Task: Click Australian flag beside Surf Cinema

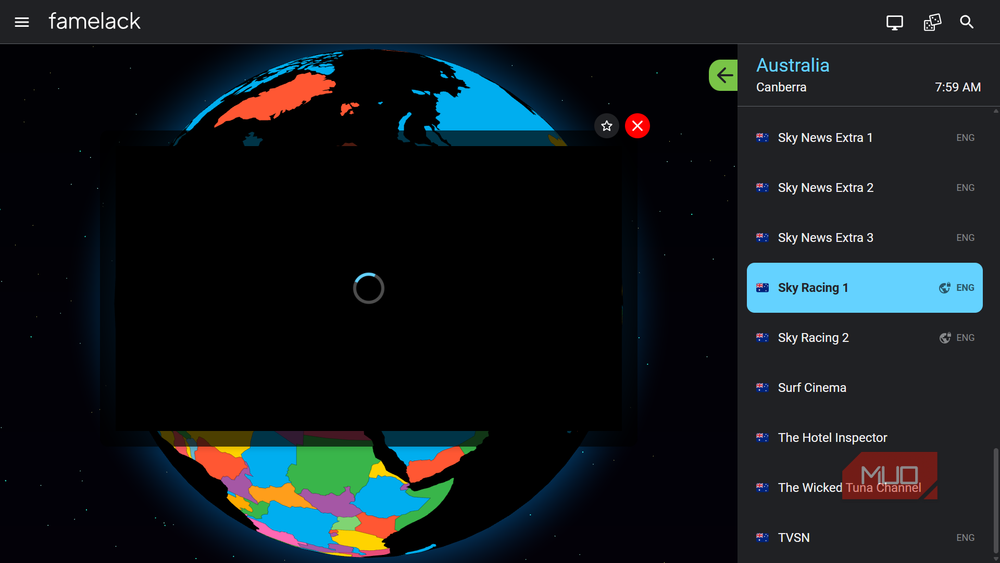Action: 762,388
